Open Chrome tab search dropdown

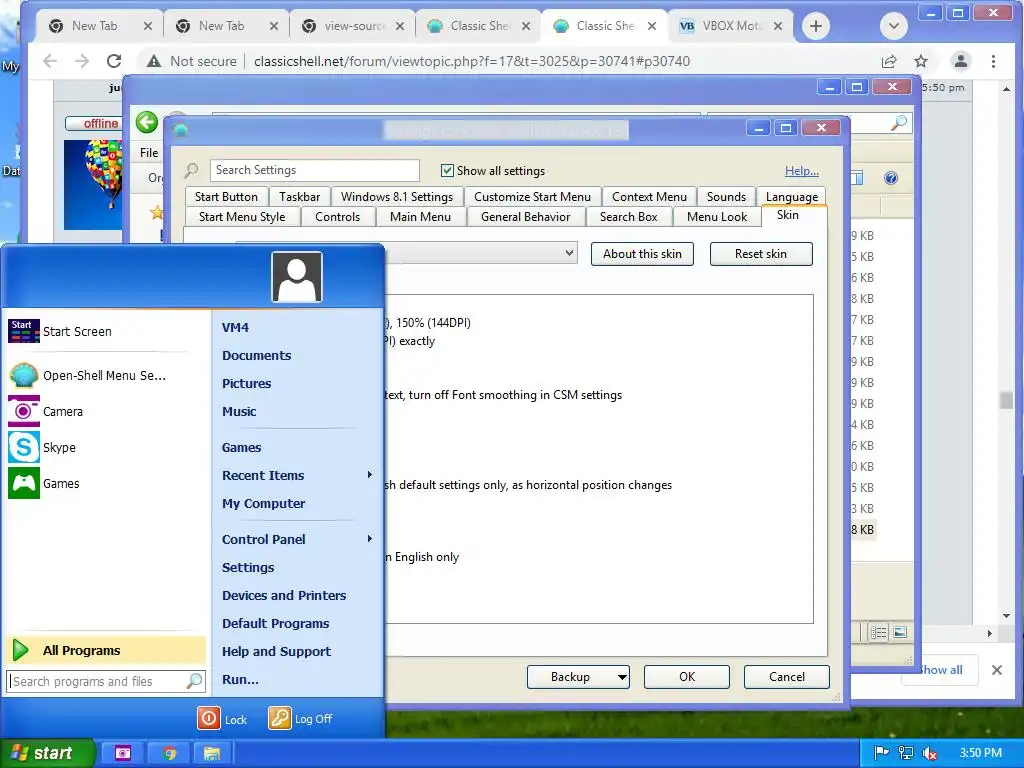[893, 26]
